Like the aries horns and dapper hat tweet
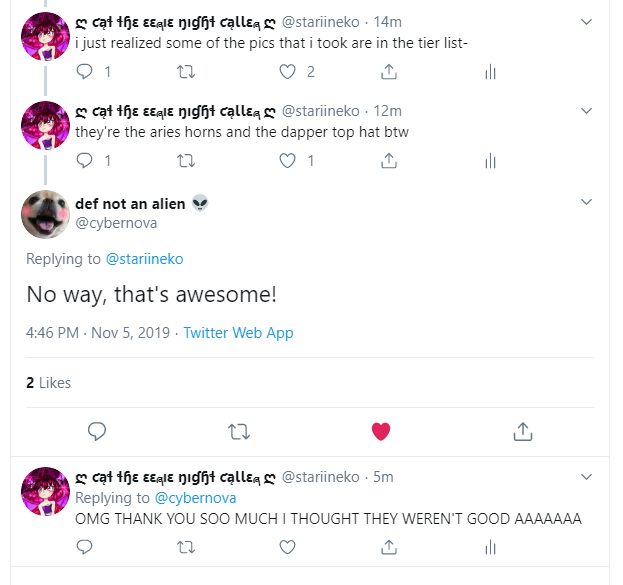Image resolution: width=623 pixels, height=585 pixels. coord(287,161)
